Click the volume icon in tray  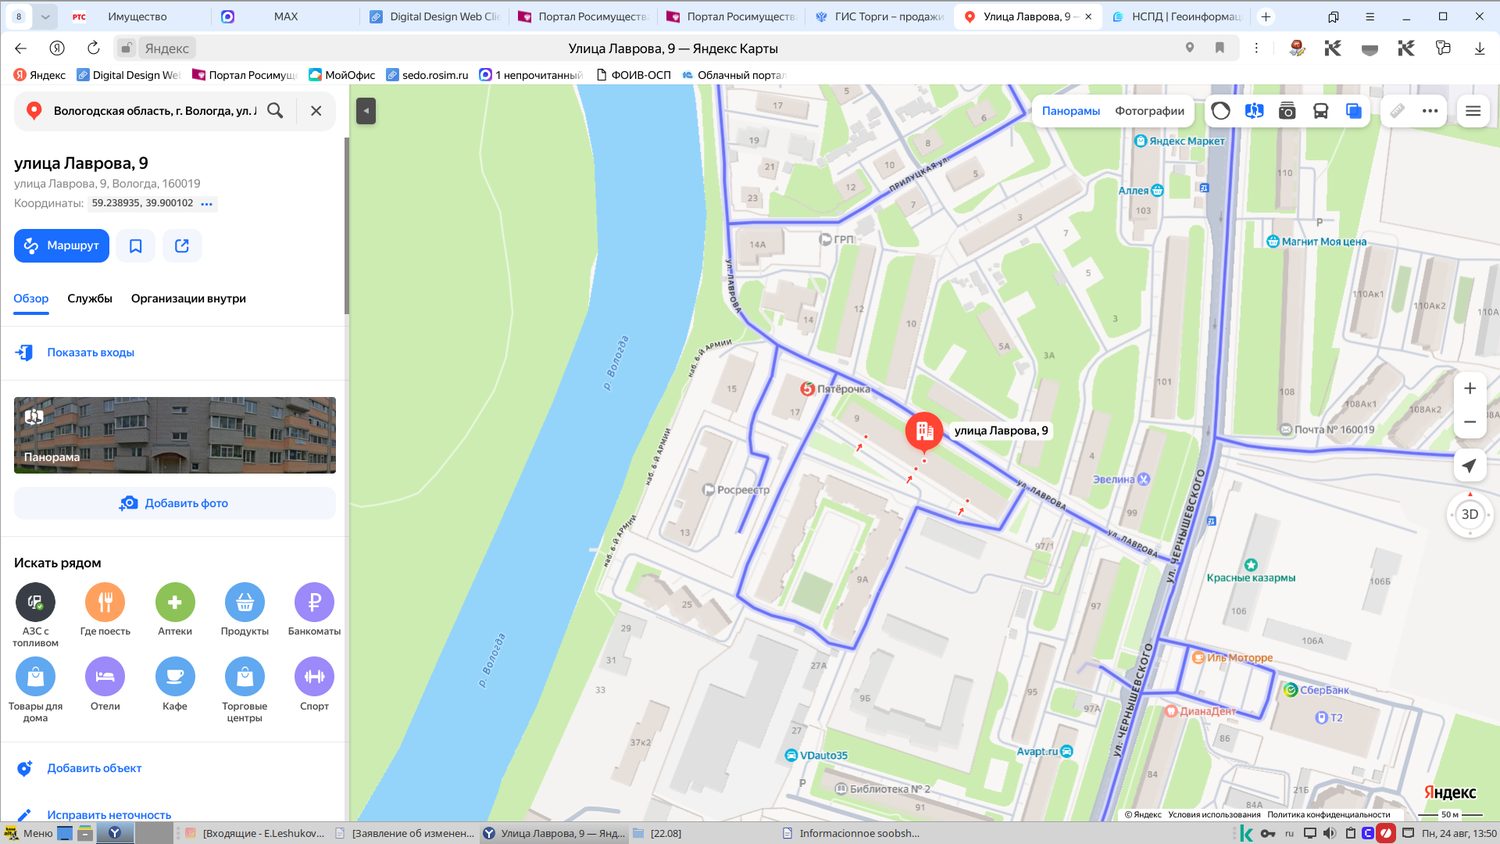[x=1329, y=833]
